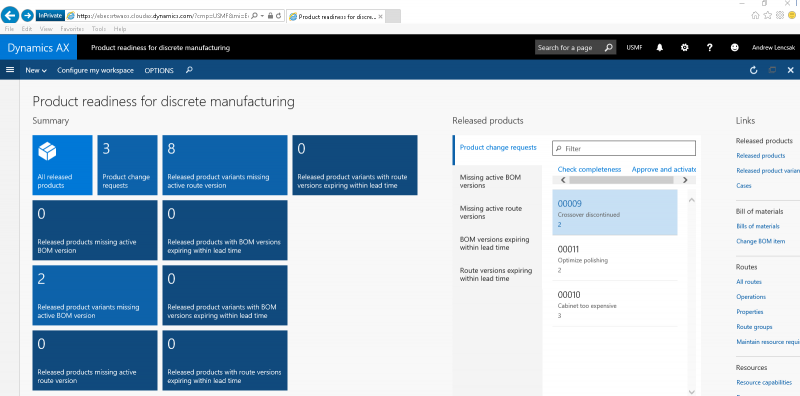Click the browser Forward arrow

click(28, 15)
